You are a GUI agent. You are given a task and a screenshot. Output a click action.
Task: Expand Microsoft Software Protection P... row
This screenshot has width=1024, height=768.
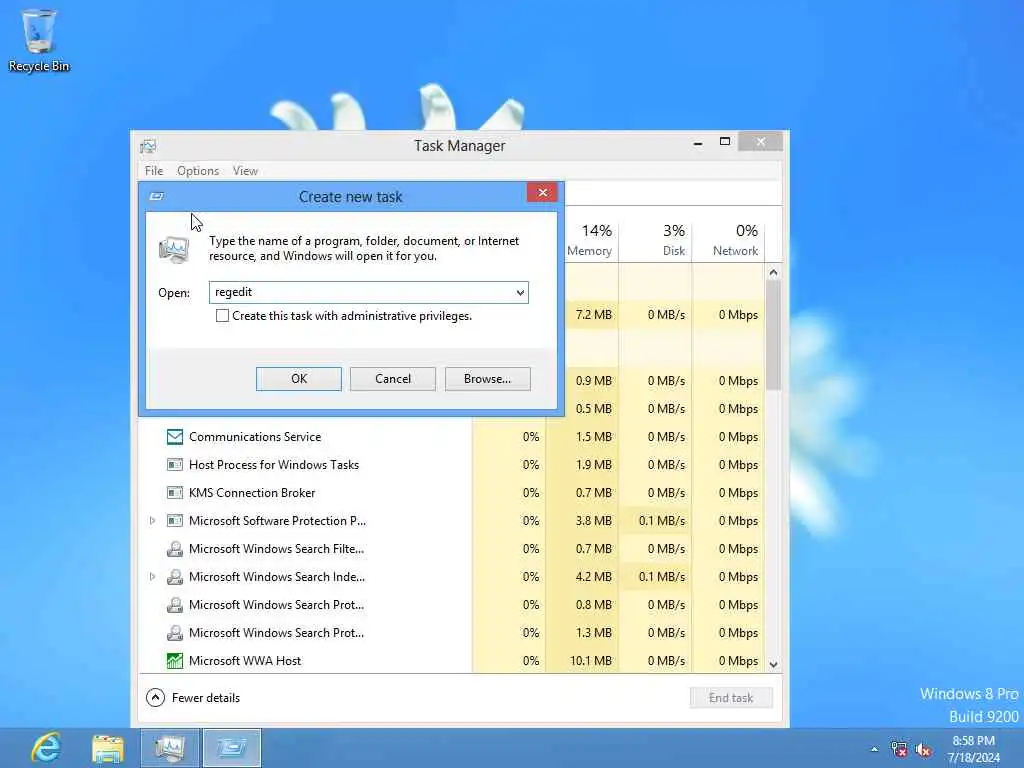[152, 521]
